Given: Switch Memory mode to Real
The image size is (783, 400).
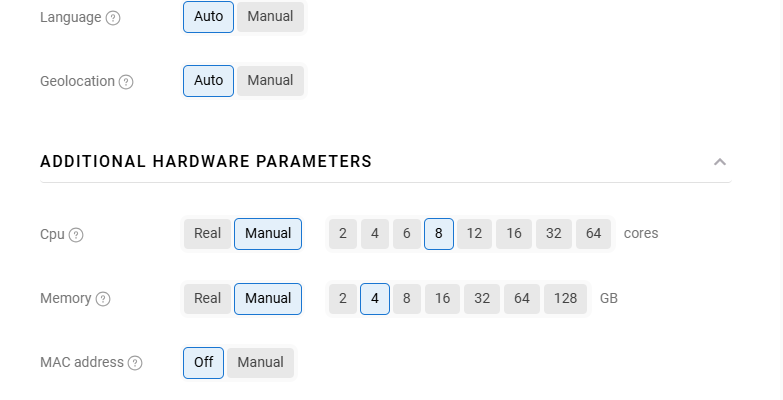Looking at the screenshot, I should point(207,298).
